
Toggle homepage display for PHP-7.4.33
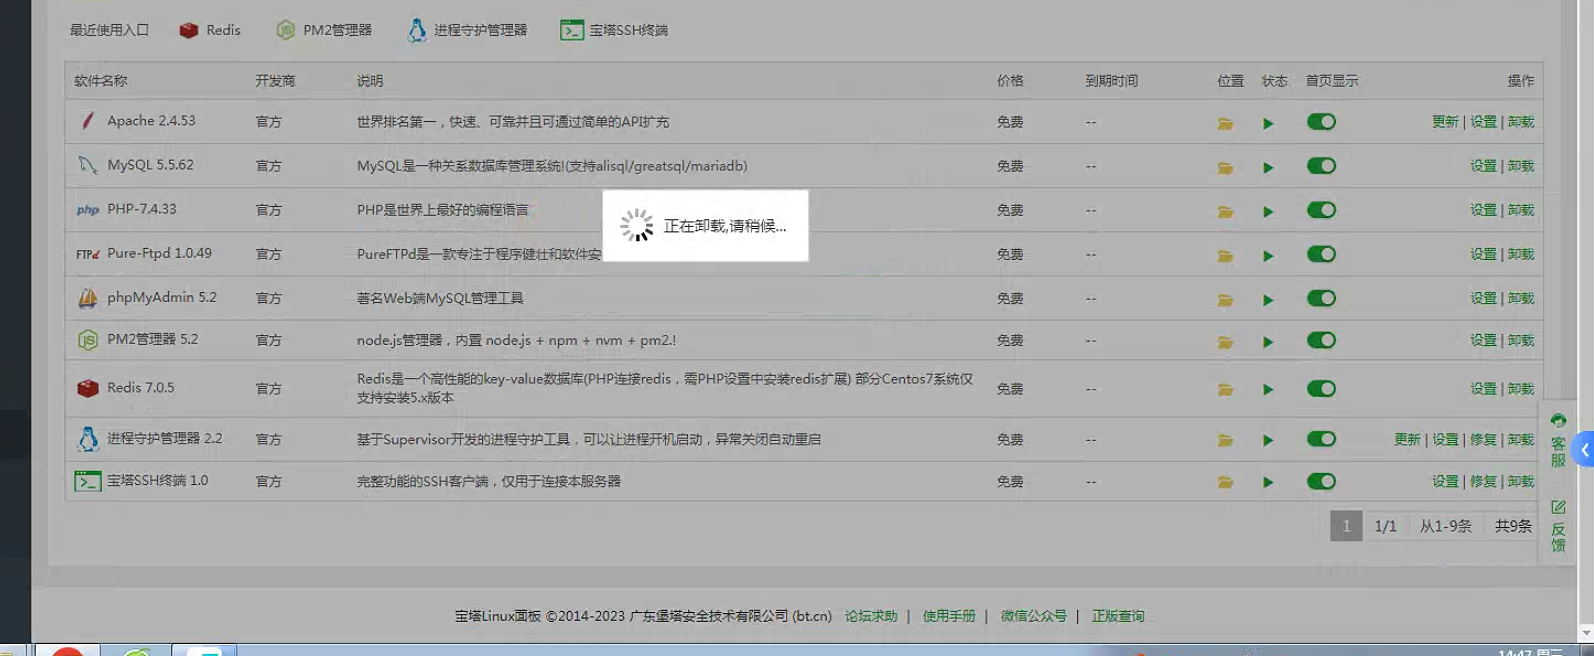click(x=1321, y=210)
